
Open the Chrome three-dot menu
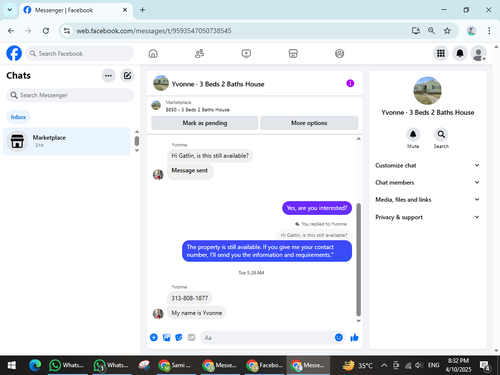(x=489, y=31)
